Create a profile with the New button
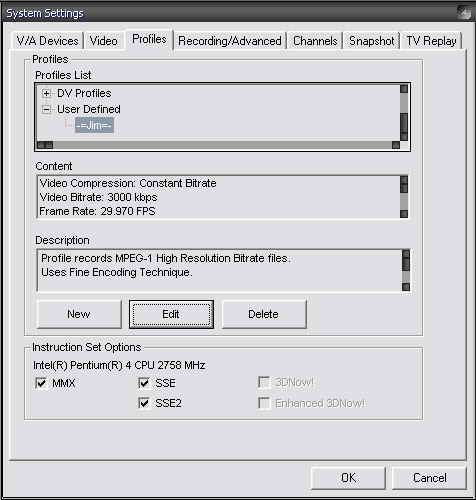This screenshot has height=500, width=476. (79, 314)
